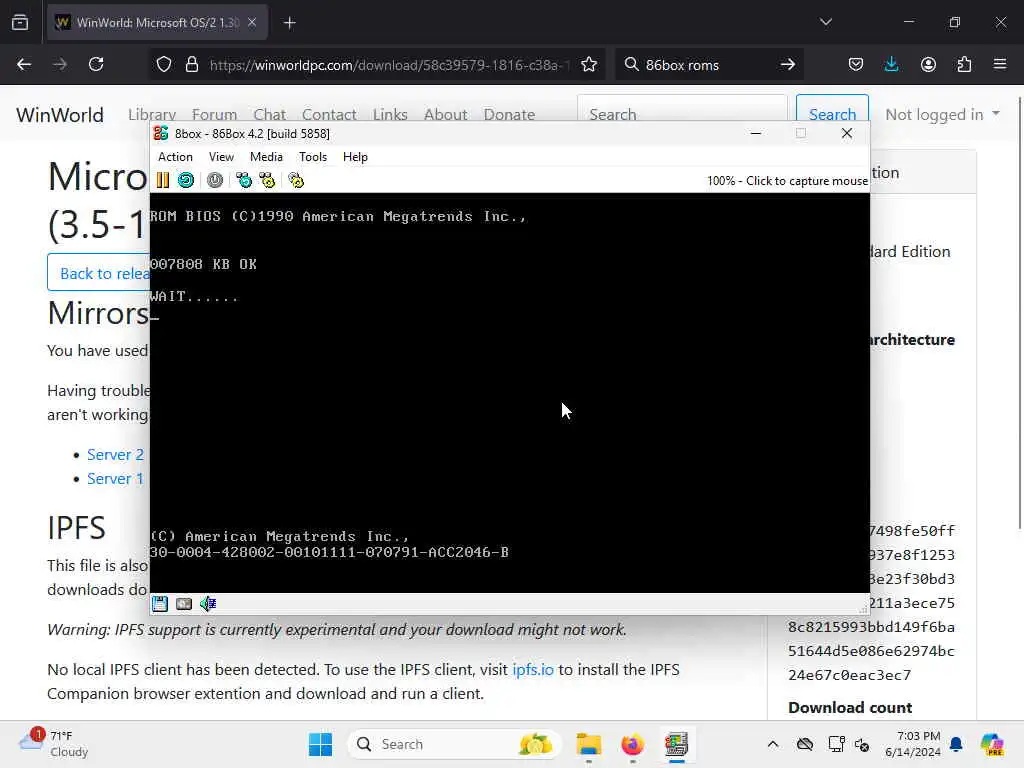Open Firefox application menu
Image resolution: width=1024 pixels, height=768 pixels.
1000,65
